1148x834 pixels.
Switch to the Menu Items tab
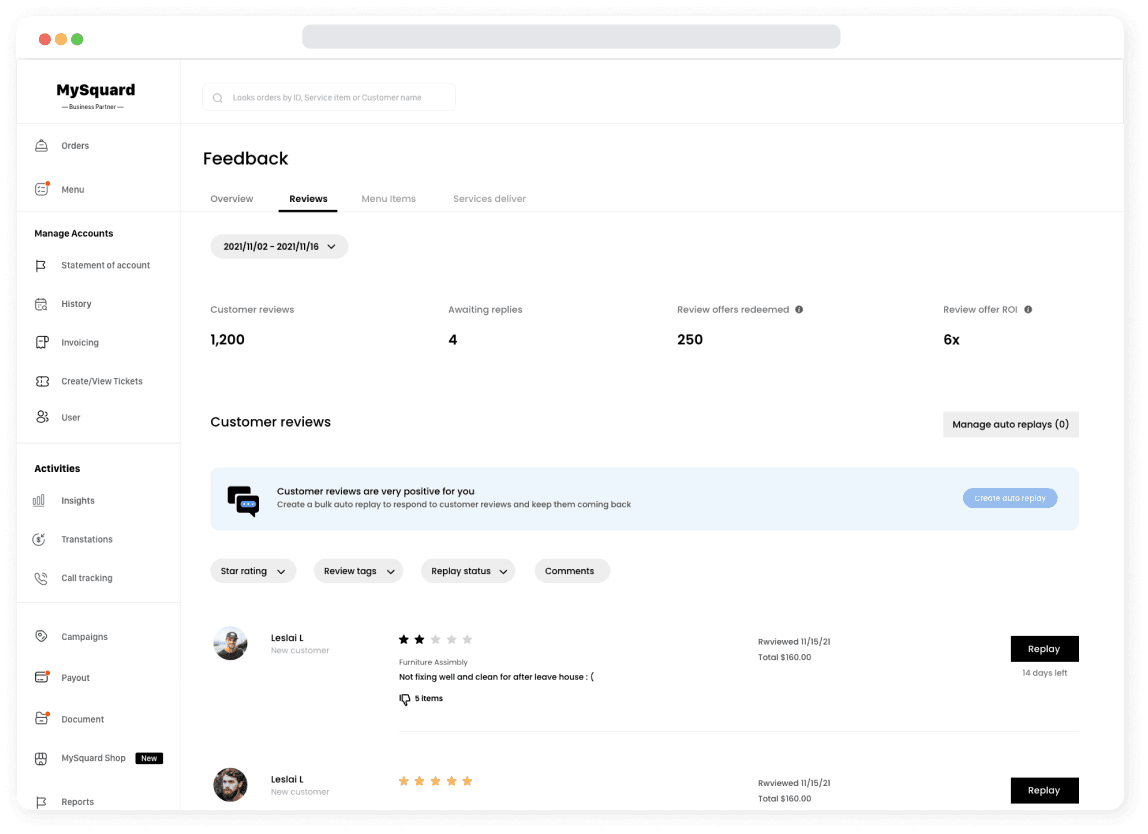[x=388, y=199]
